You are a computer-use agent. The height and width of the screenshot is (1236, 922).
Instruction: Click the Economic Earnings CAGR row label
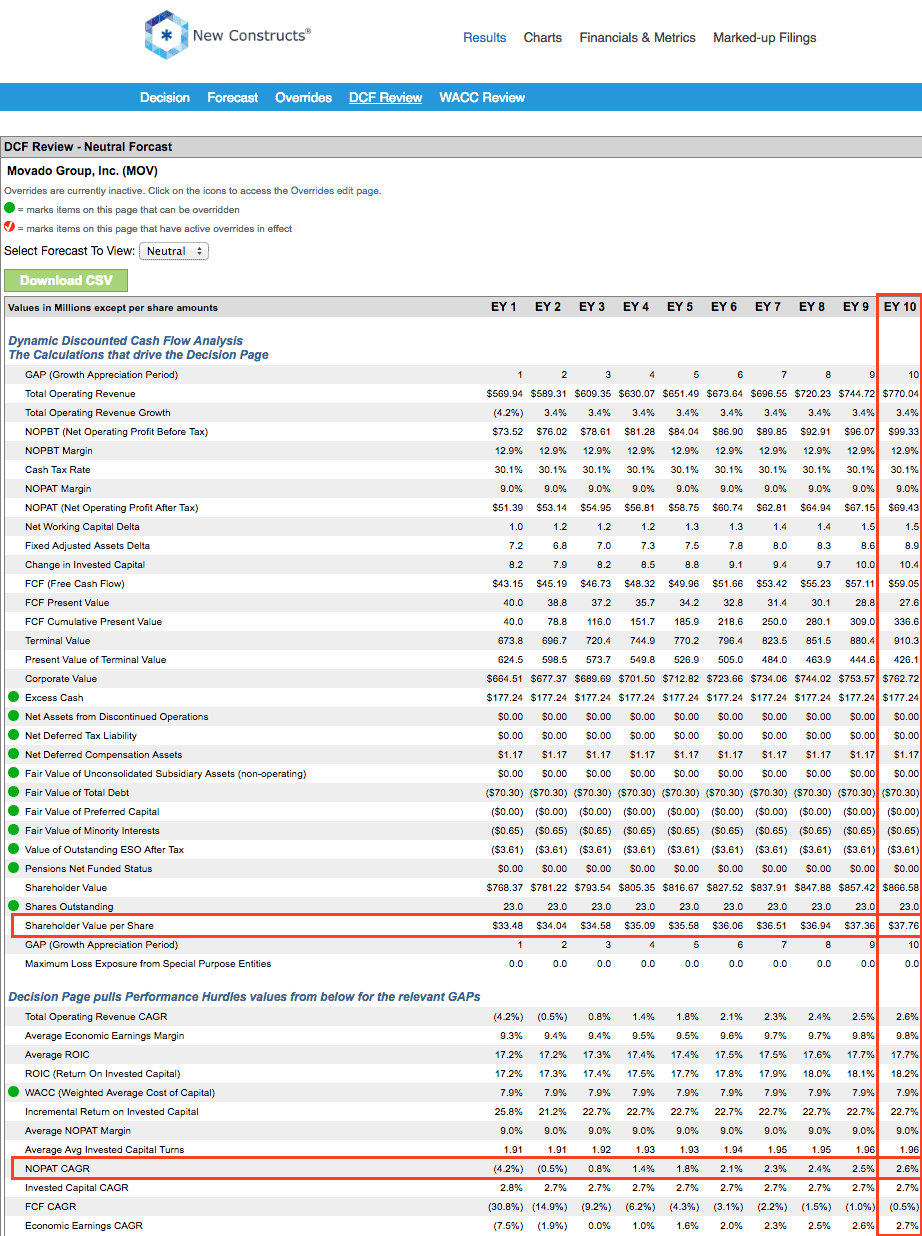click(x=84, y=1225)
